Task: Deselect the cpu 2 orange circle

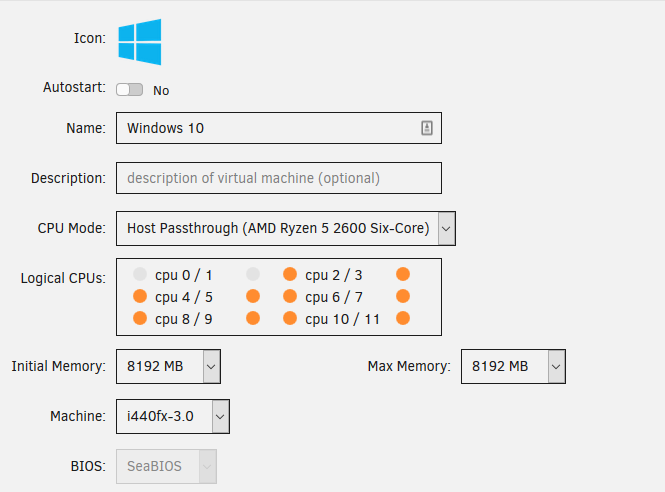Action: pyautogui.click(x=290, y=274)
